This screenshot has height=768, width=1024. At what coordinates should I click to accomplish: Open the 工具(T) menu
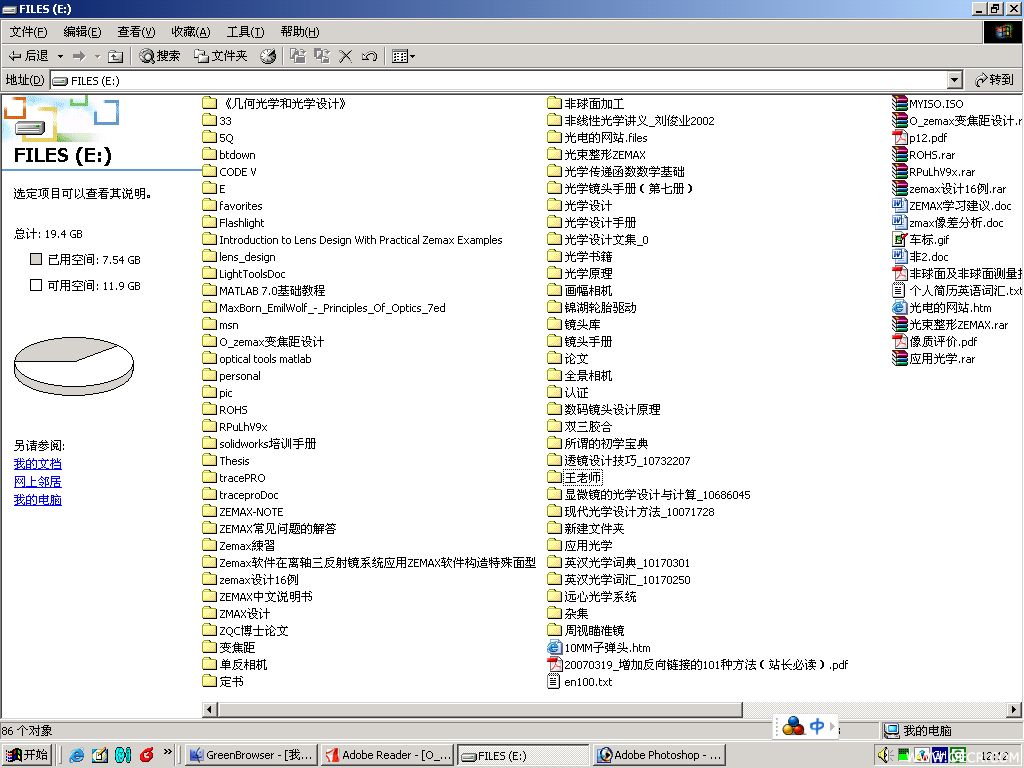click(x=245, y=32)
